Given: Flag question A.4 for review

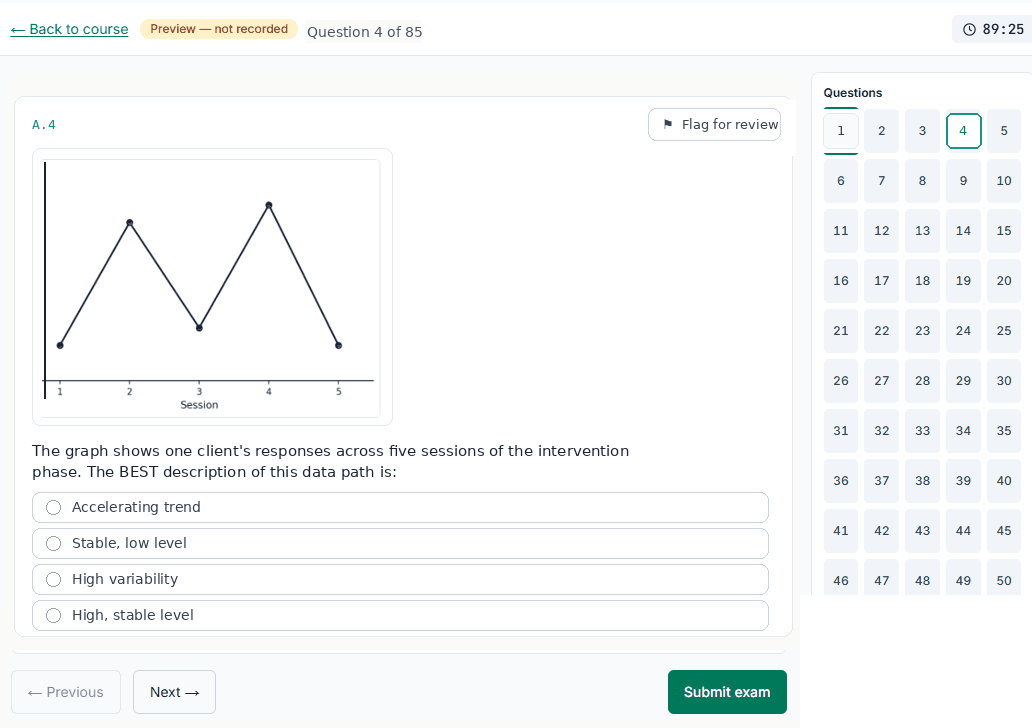Looking at the screenshot, I should point(714,124).
